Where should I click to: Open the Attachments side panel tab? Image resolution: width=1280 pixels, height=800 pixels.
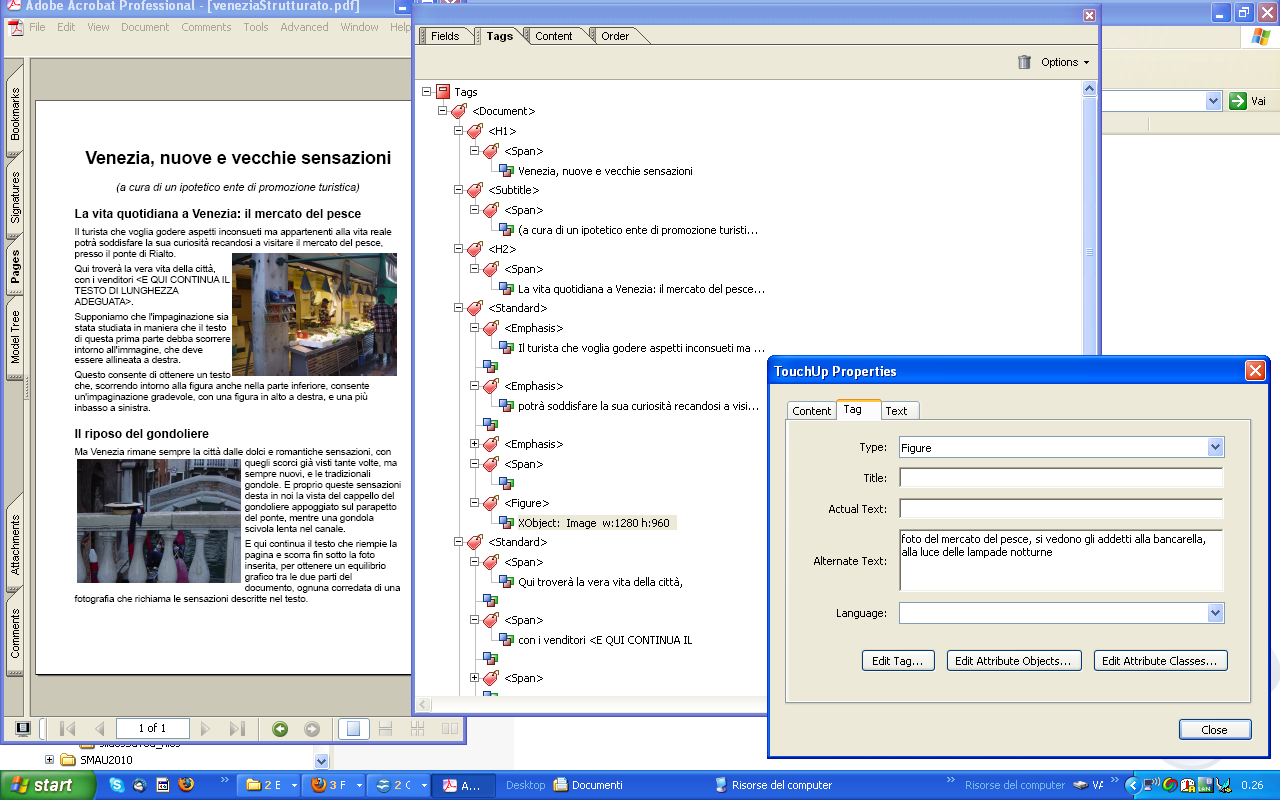click(15, 545)
